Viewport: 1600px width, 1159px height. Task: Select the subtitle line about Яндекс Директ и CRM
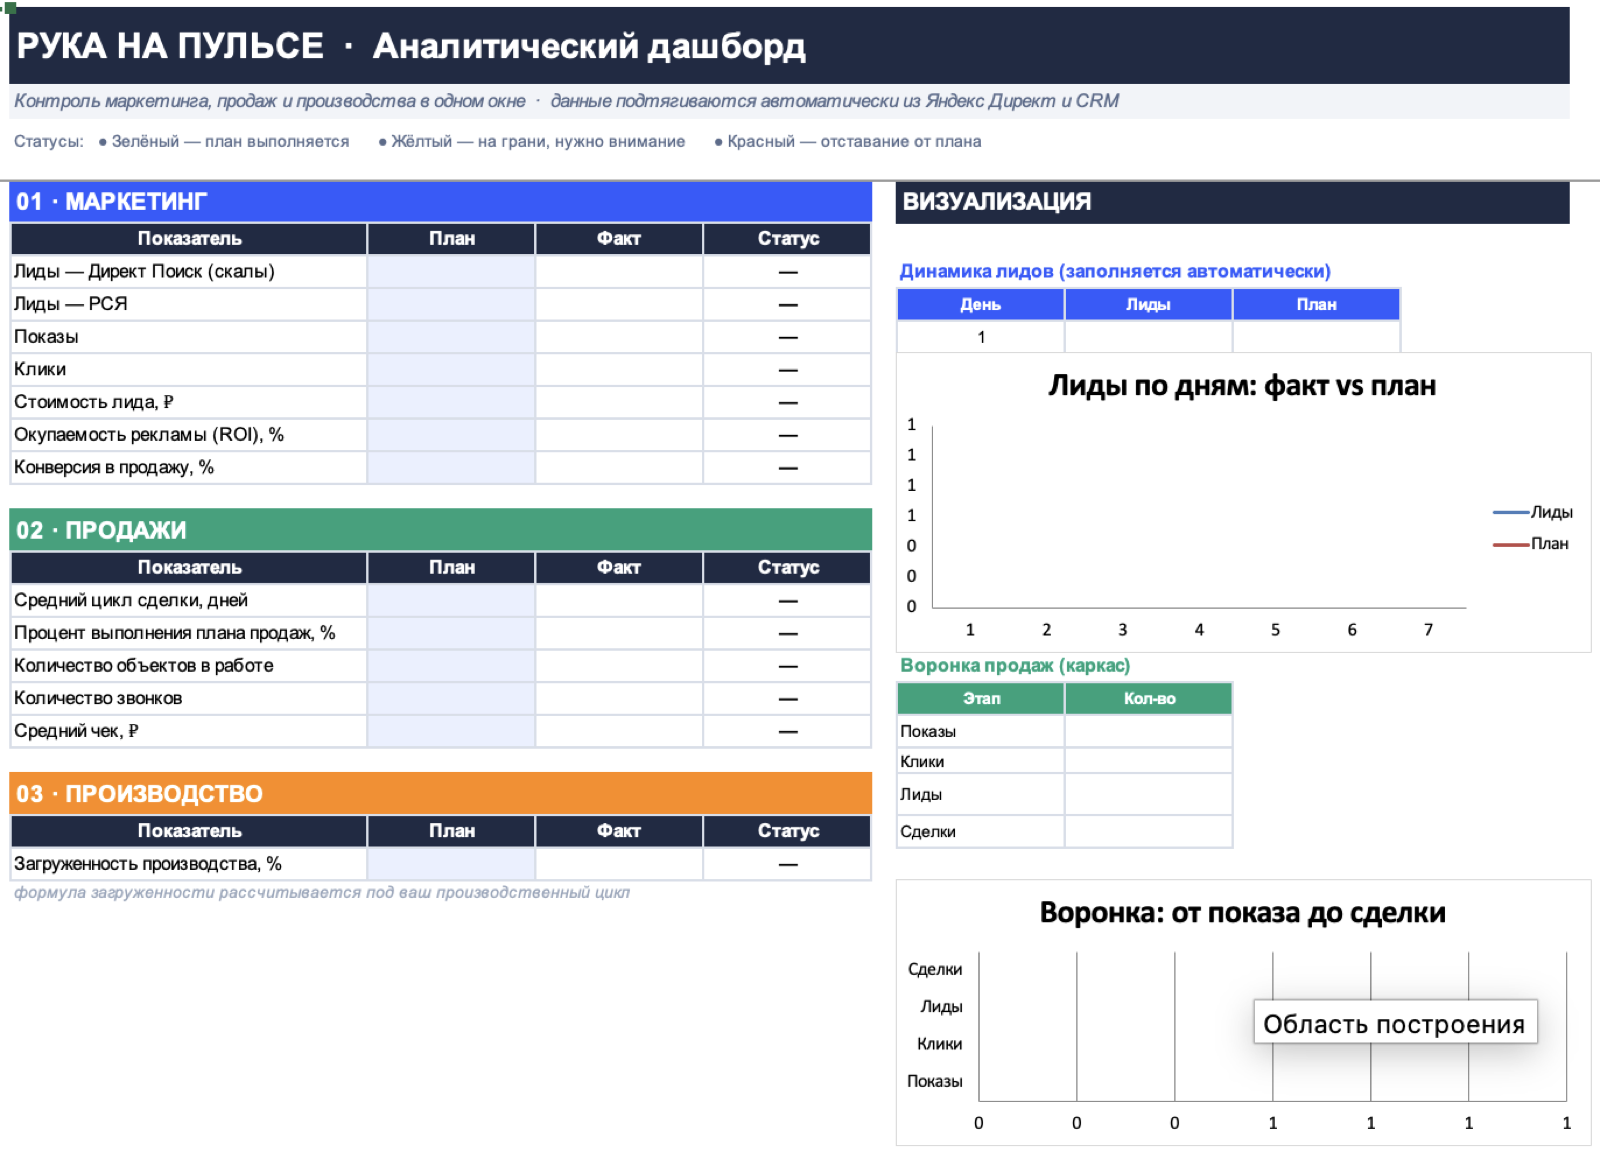(x=566, y=101)
